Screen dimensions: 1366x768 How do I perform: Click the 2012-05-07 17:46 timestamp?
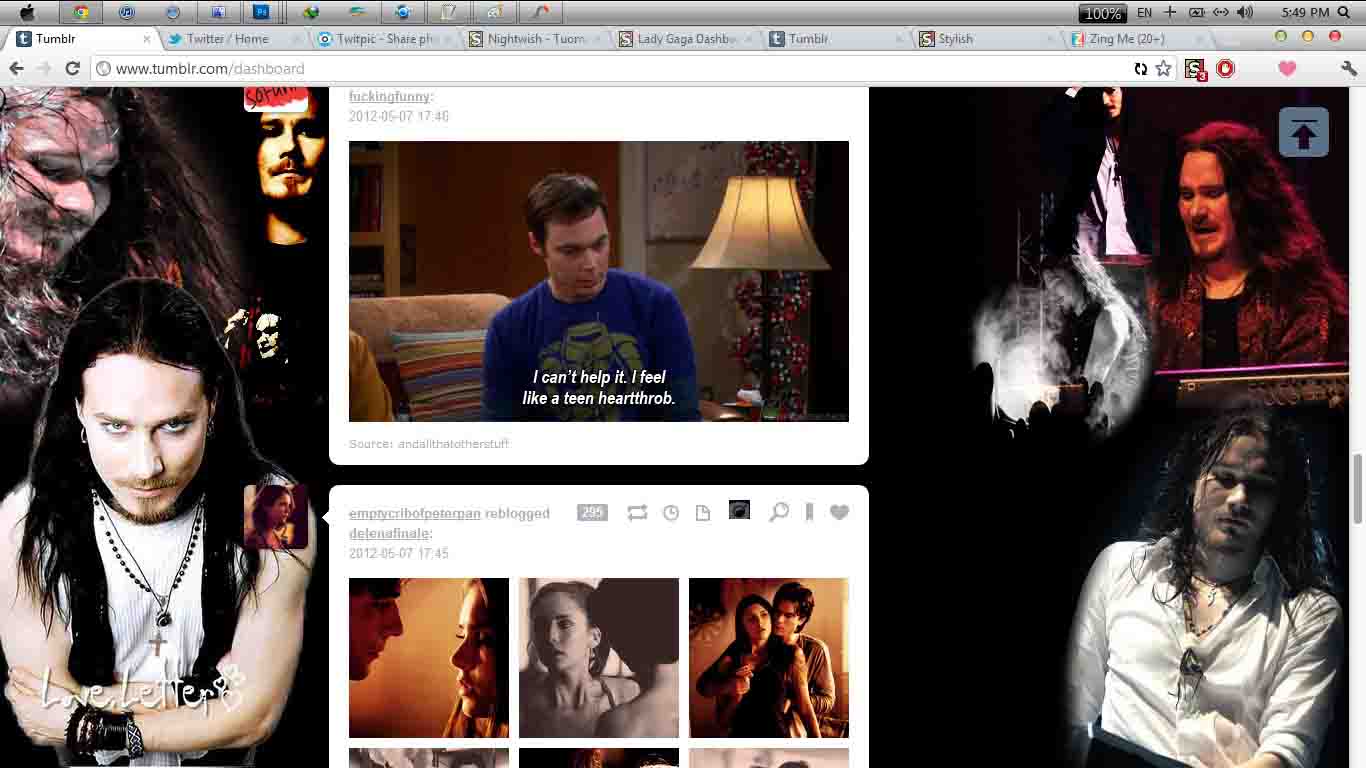(x=399, y=116)
